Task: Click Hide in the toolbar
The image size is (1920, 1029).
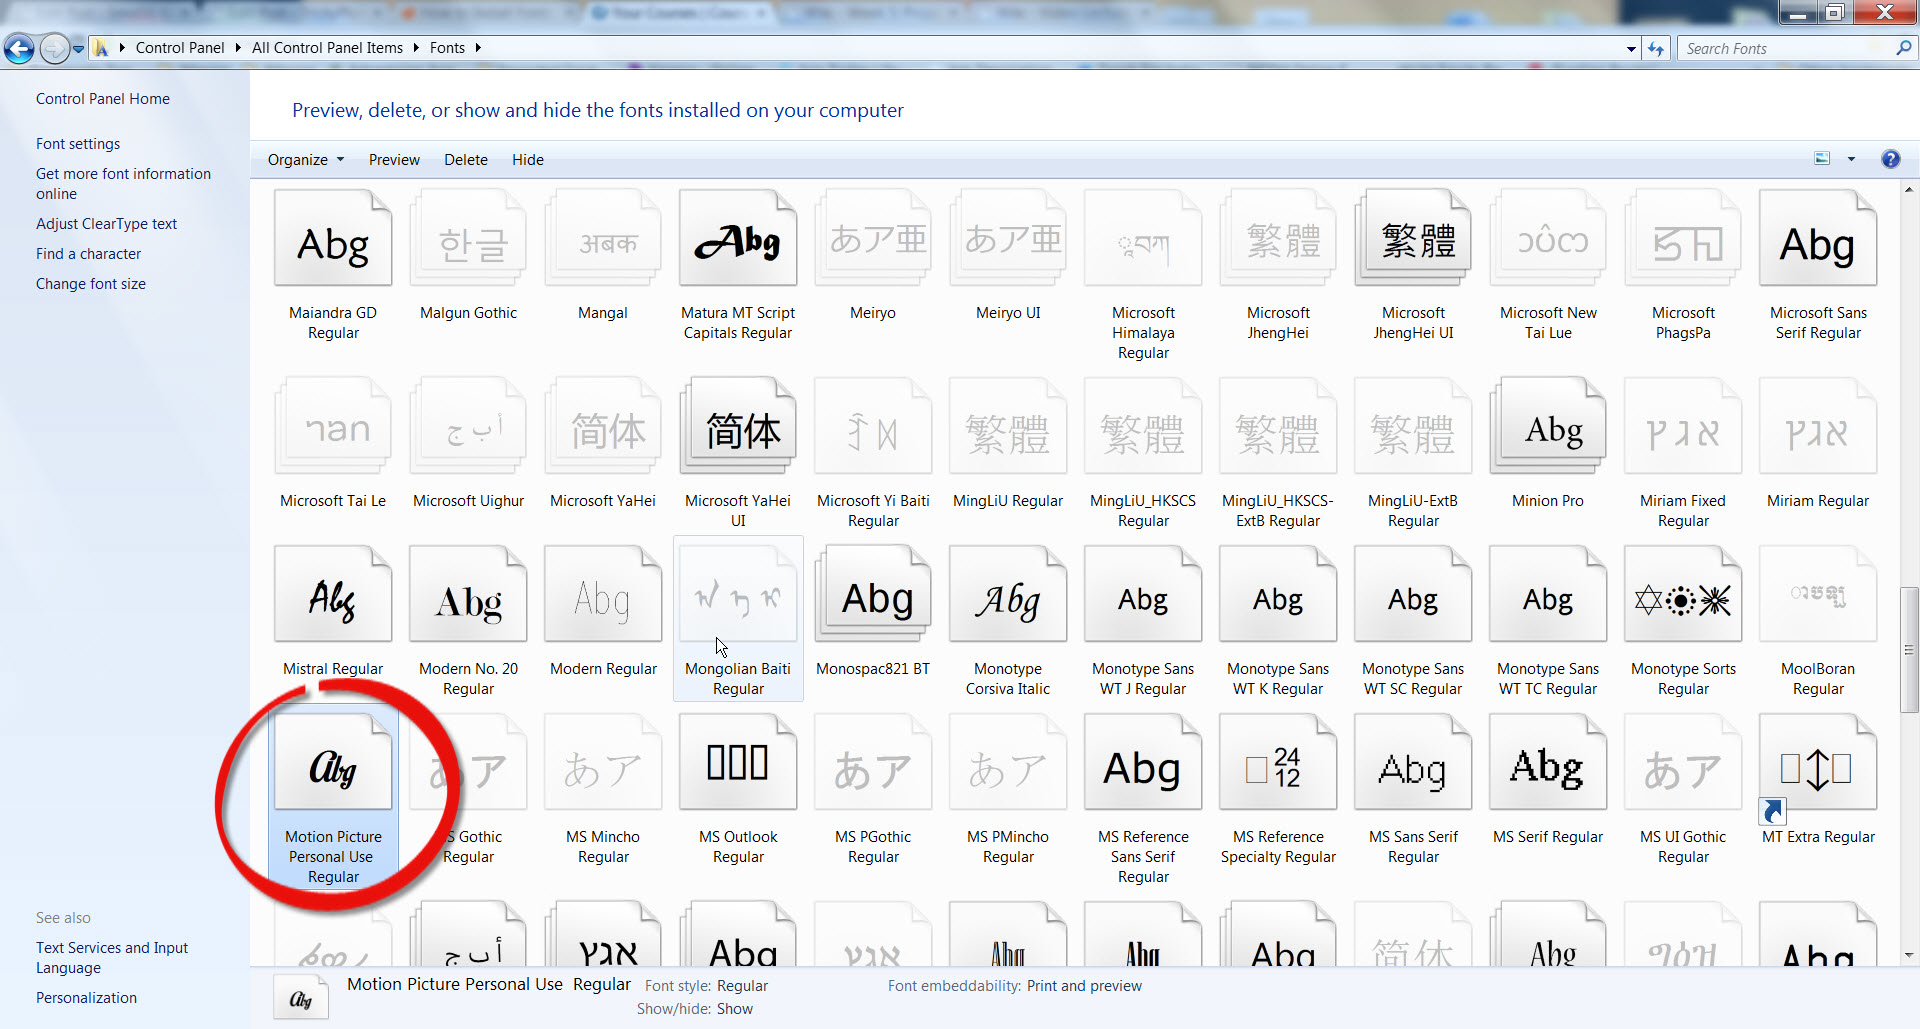Action: (528, 160)
